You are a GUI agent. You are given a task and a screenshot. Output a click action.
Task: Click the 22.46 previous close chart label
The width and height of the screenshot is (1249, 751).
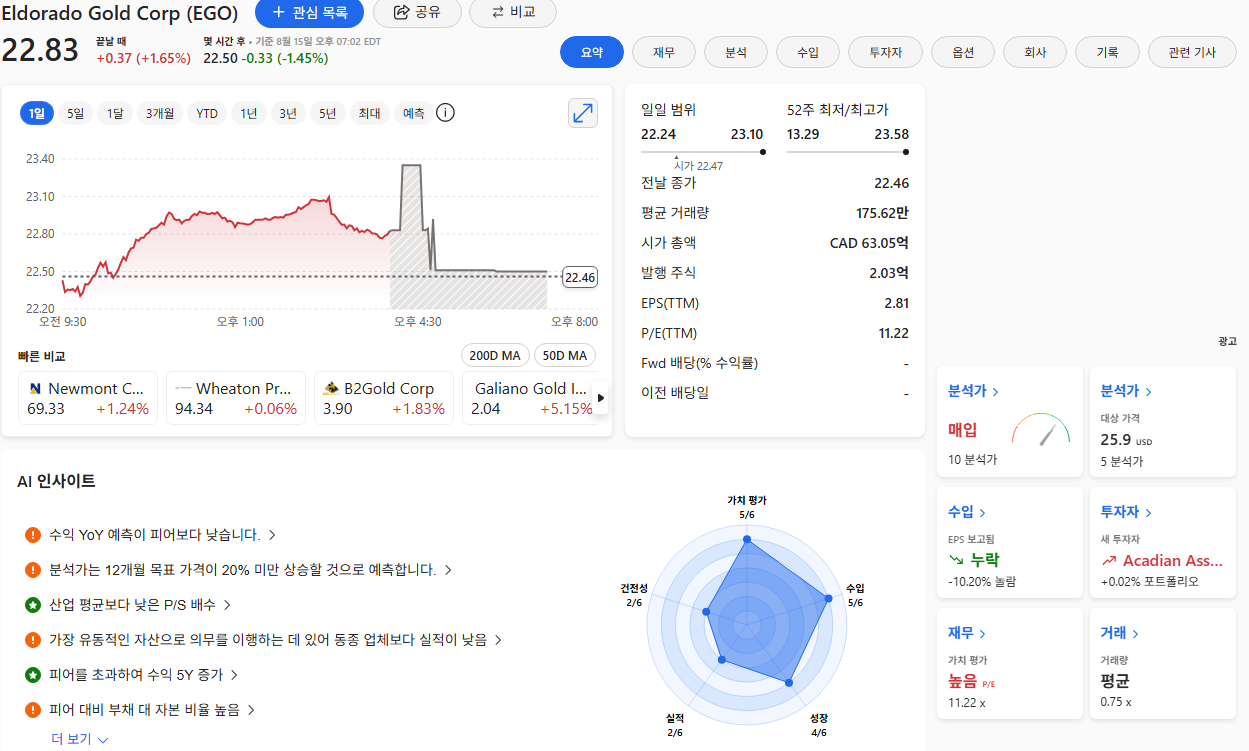(x=580, y=277)
